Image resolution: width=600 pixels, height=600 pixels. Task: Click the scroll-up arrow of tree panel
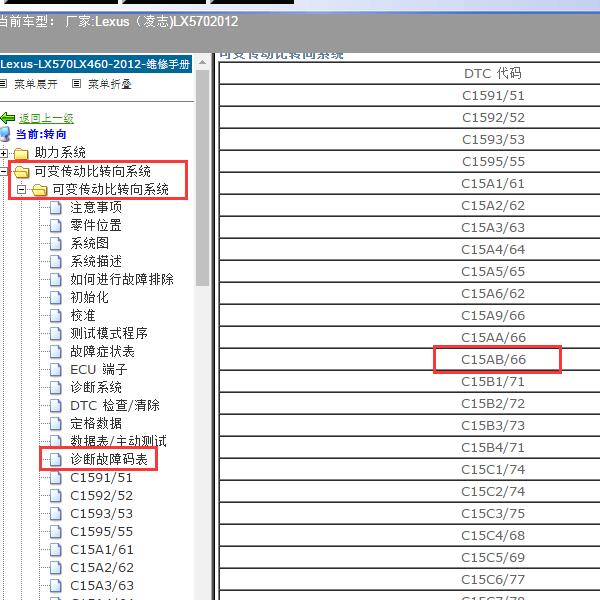[x=203, y=62]
